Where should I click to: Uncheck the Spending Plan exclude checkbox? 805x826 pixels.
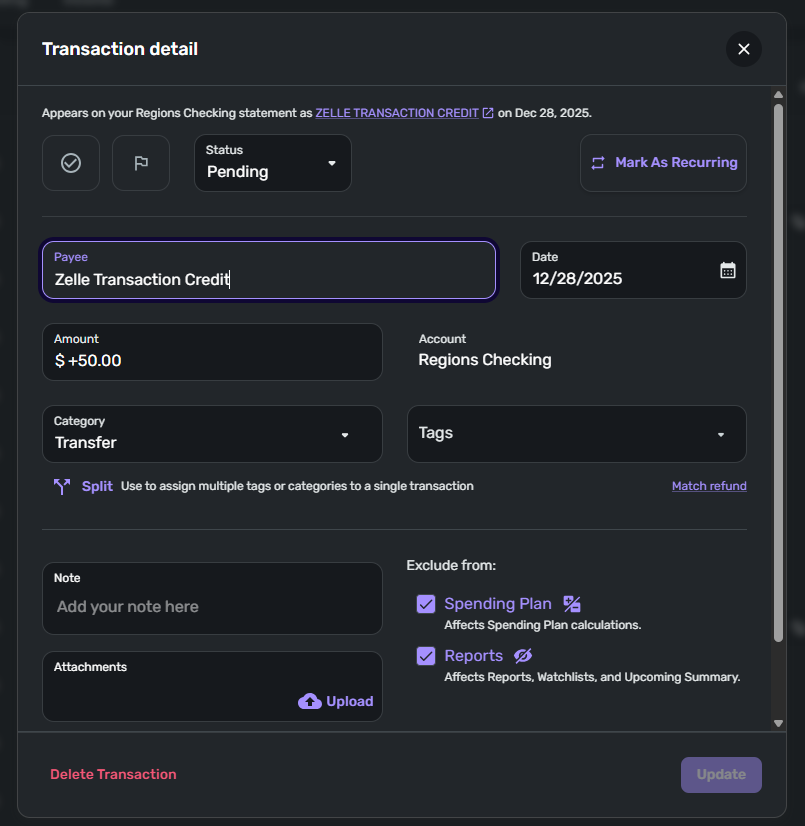point(426,604)
